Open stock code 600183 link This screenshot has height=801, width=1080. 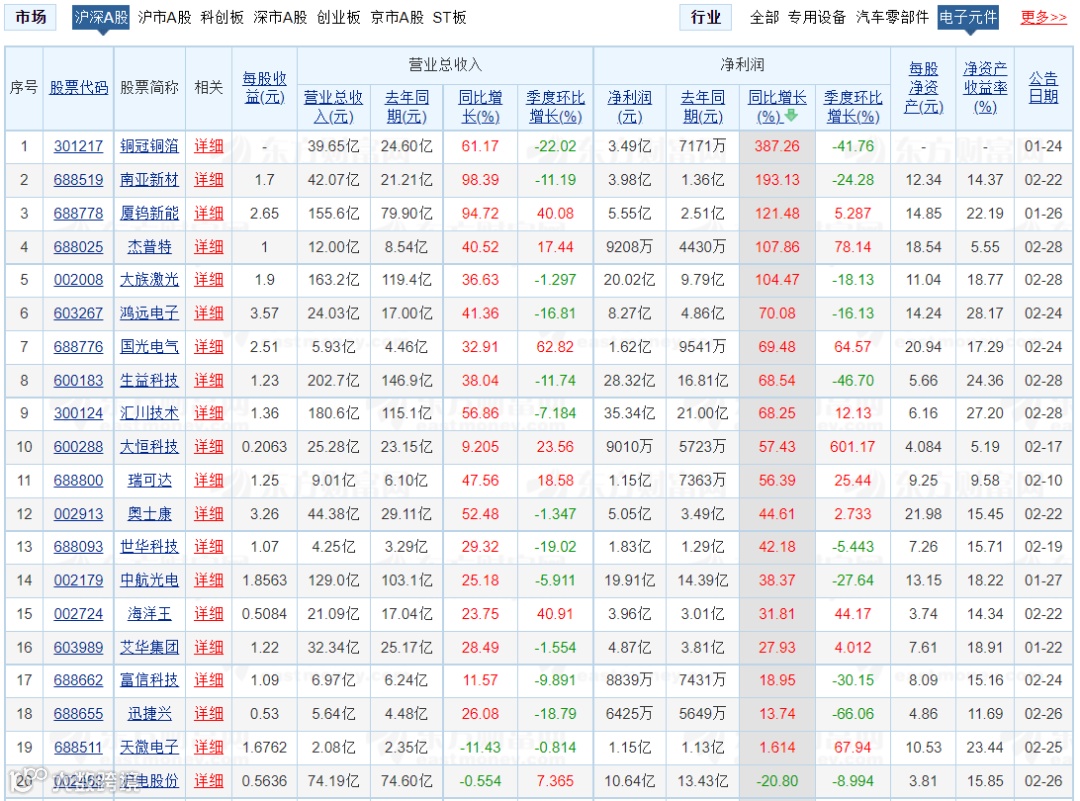tap(79, 380)
